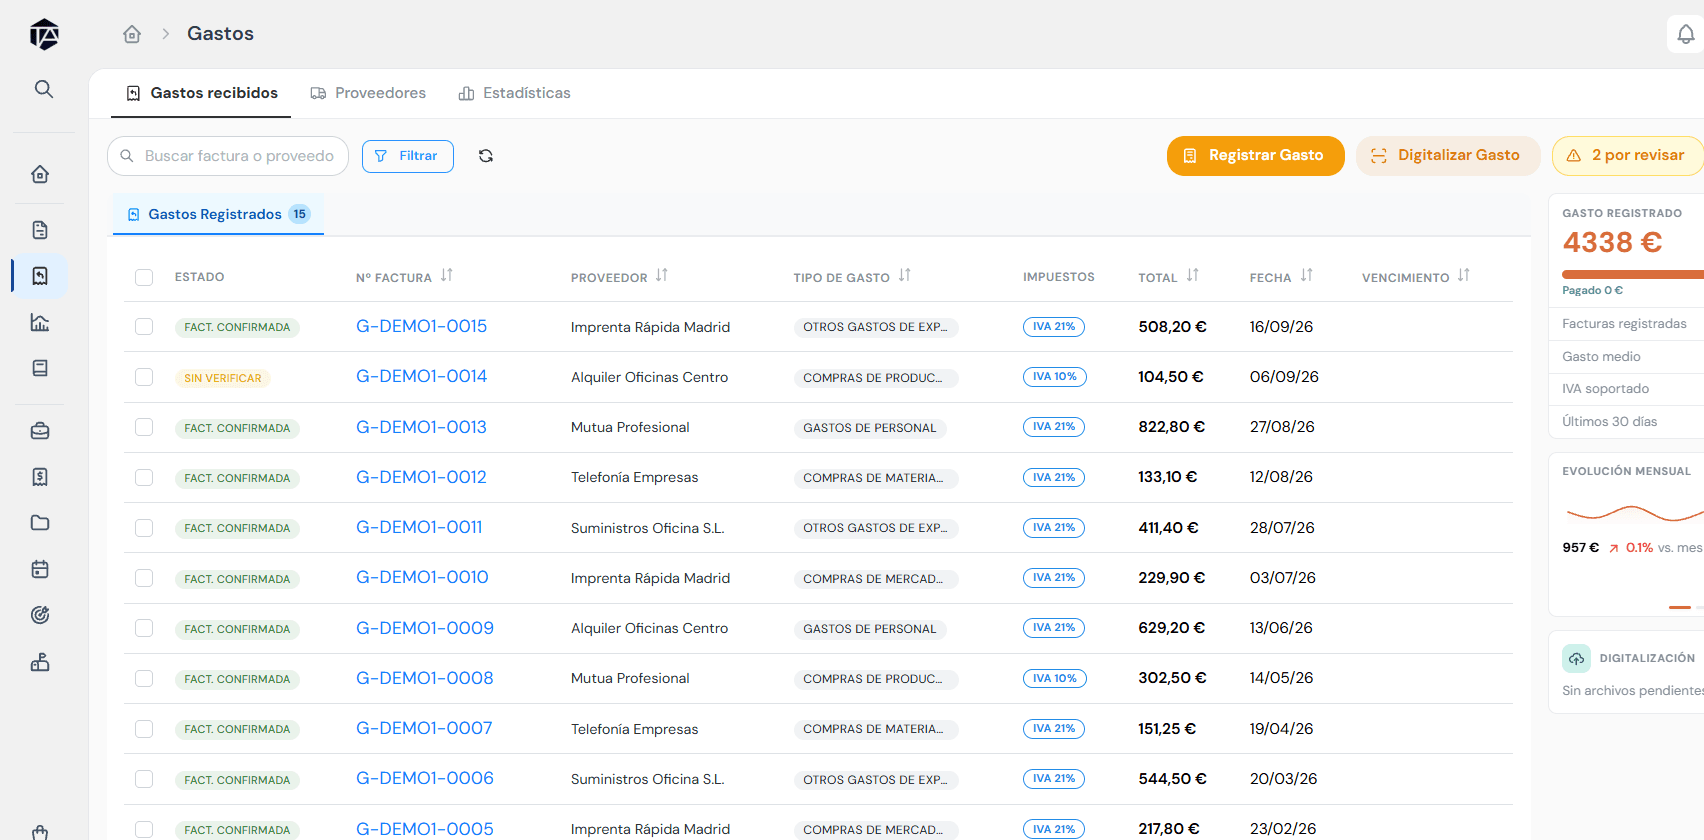
Task: Sort by Total column
Action: [x=1193, y=275]
